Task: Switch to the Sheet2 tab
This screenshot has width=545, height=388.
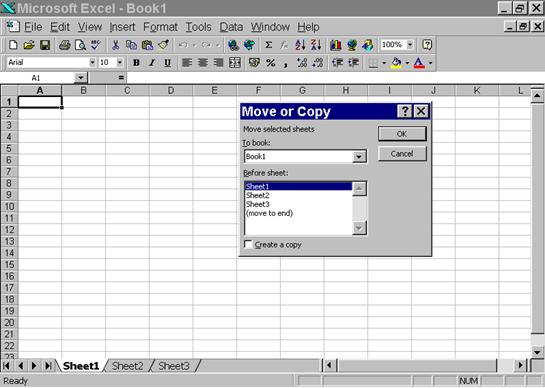Action: click(x=128, y=366)
